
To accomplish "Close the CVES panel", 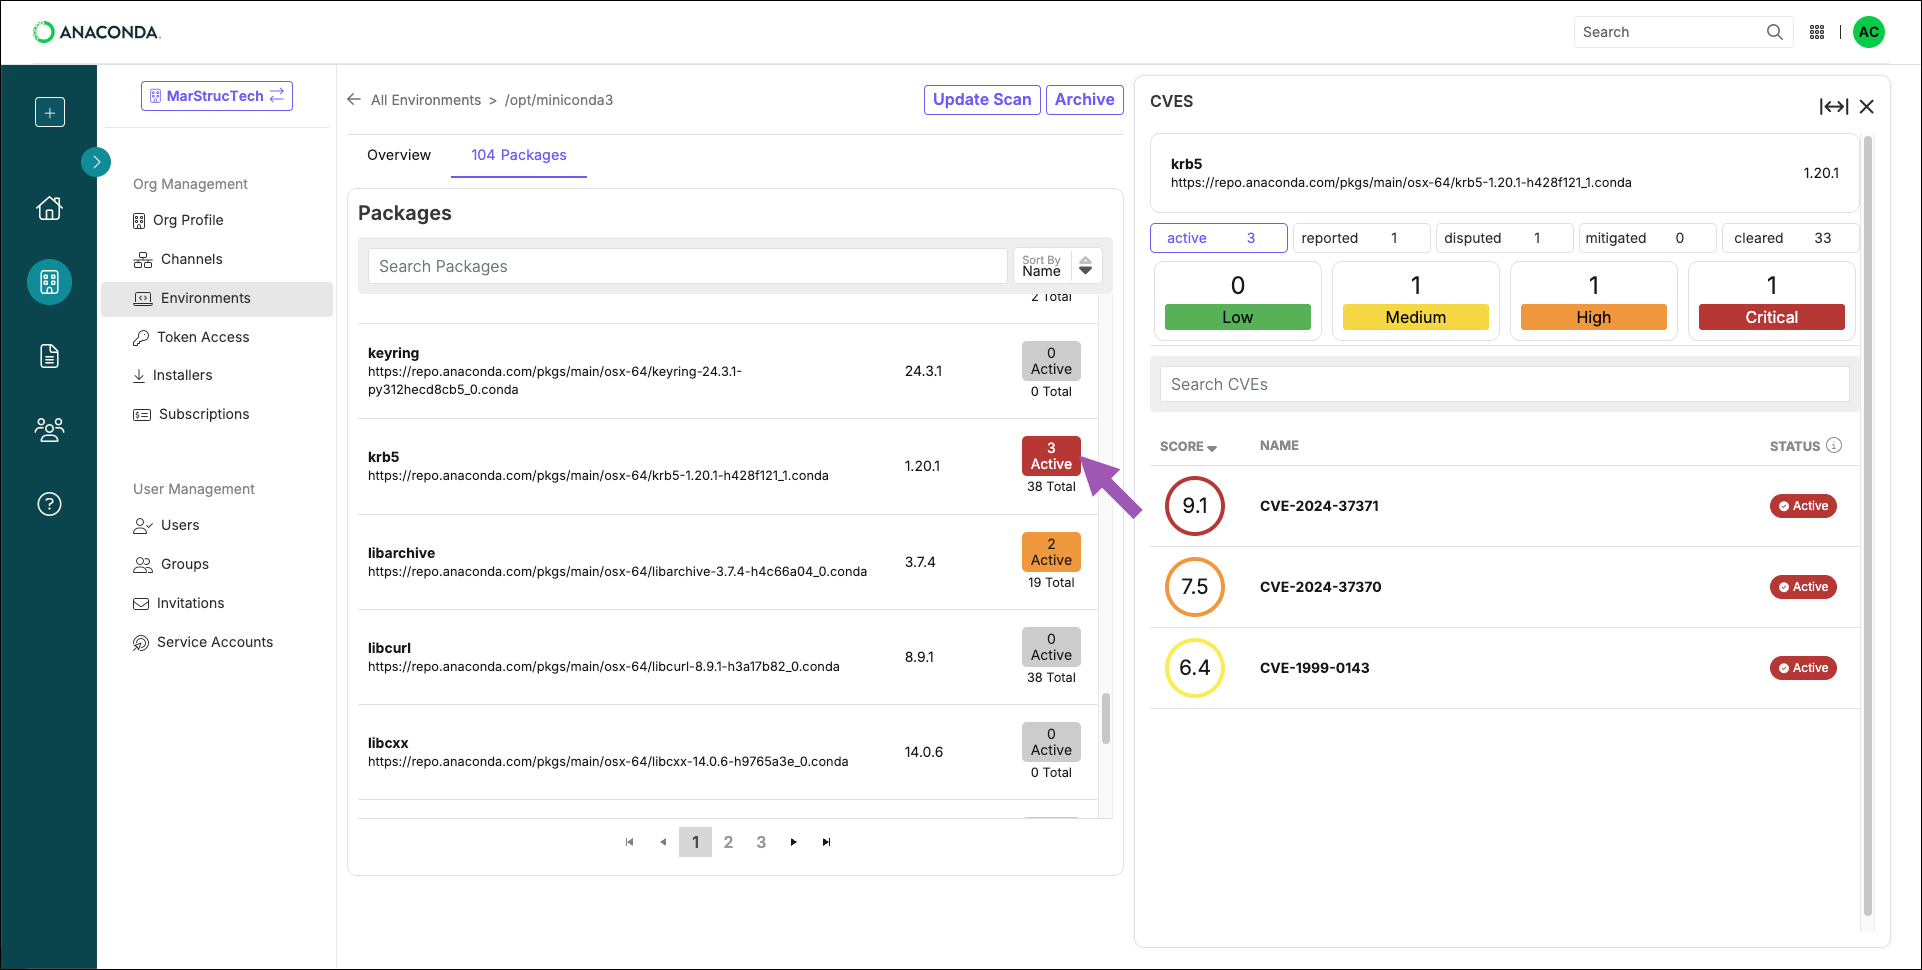I will (x=1866, y=107).
